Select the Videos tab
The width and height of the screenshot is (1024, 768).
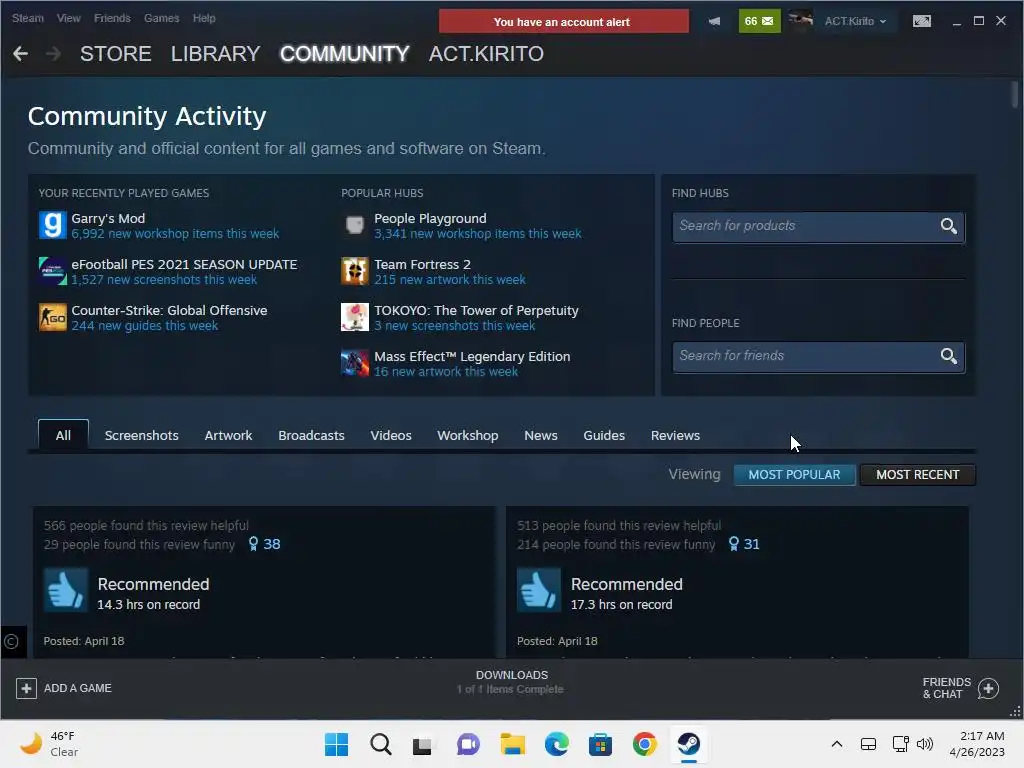click(391, 436)
